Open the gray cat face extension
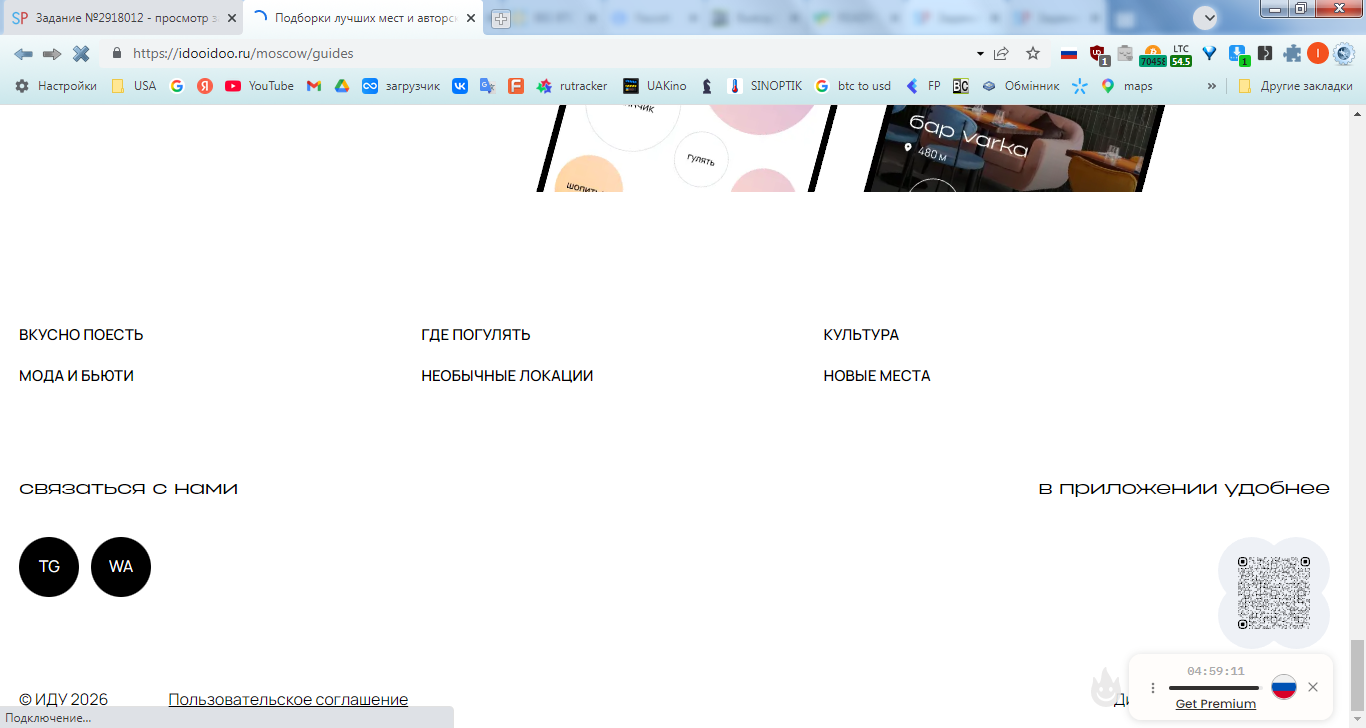Image resolution: width=1366 pixels, height=728 pixels. pyautogui.click(x=1125, y=54)
